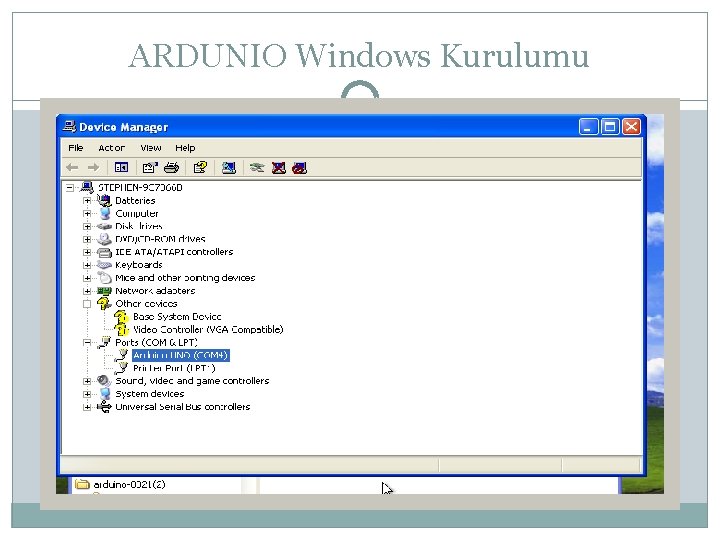The image size is (720, 540).
Task: Open the File menu
Action: pos(76,148)
